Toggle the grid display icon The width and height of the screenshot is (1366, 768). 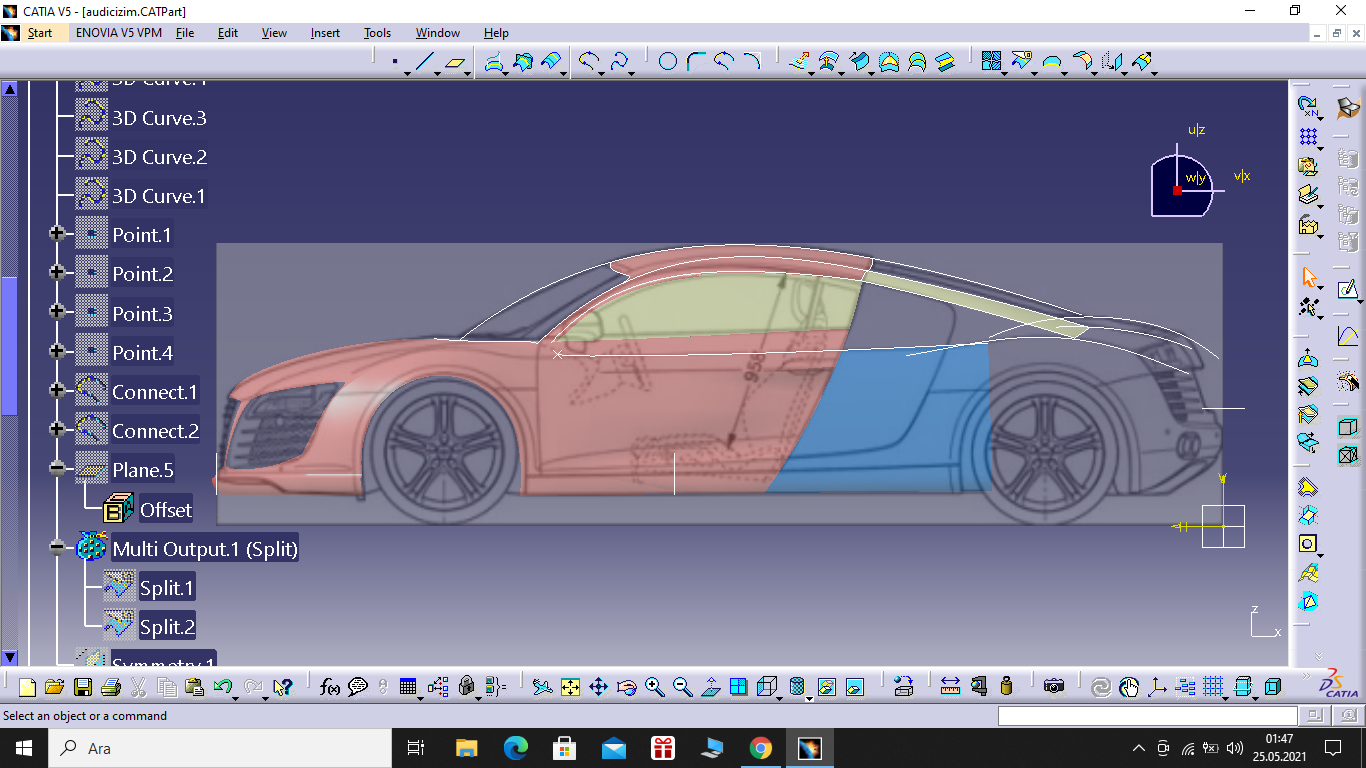(1213, 687)
